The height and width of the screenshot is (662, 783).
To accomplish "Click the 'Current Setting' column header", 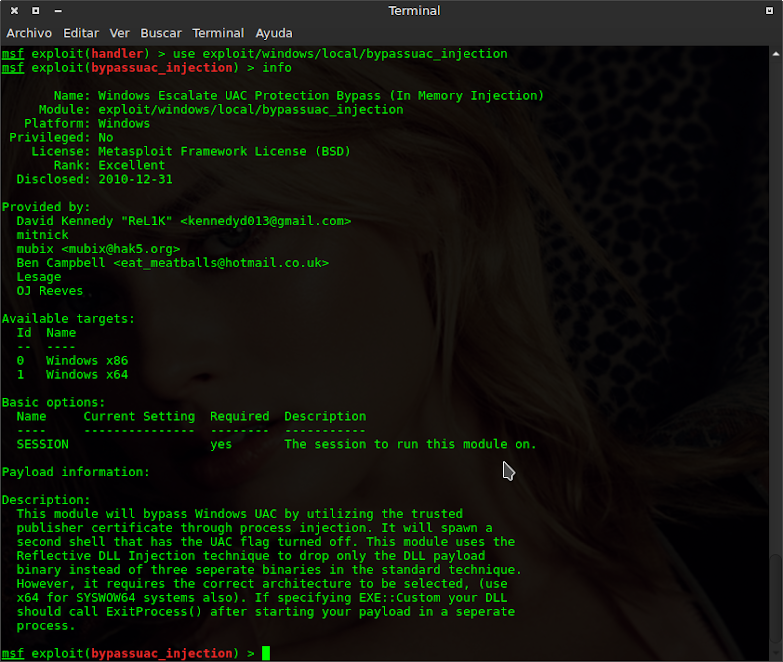I will [x=139, y=416].
